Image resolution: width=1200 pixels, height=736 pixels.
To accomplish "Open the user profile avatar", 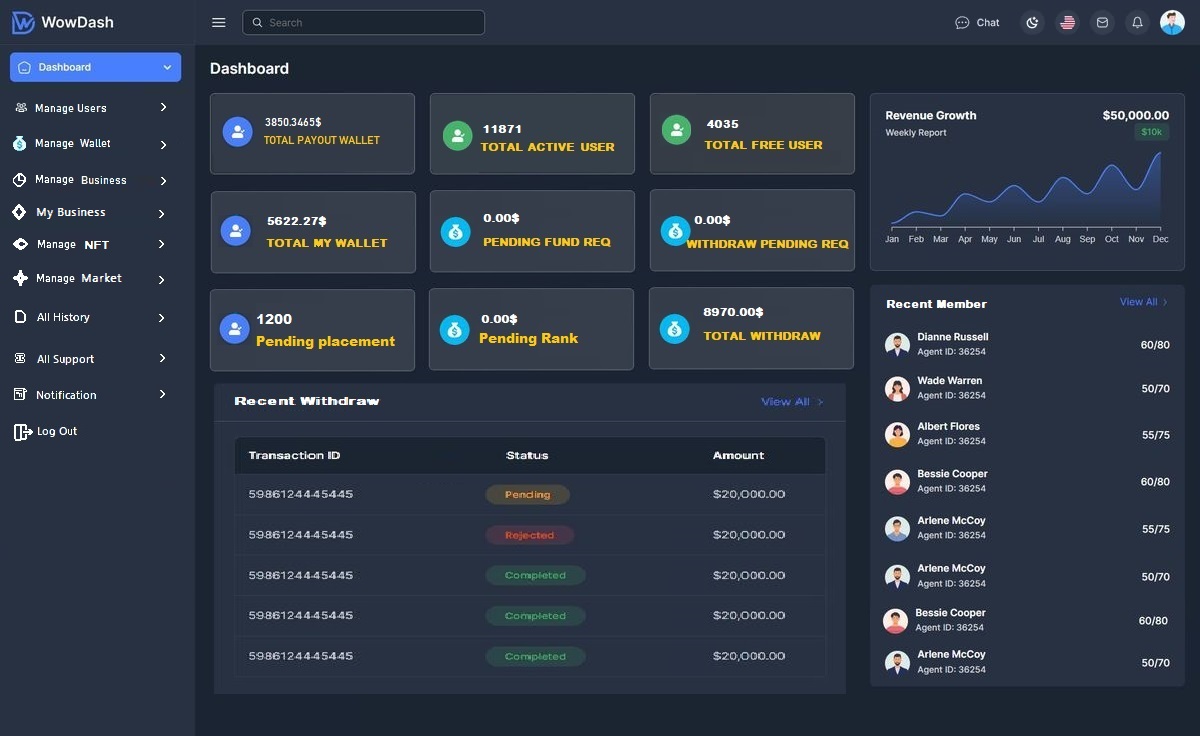I will click(x=1172, y=23).
